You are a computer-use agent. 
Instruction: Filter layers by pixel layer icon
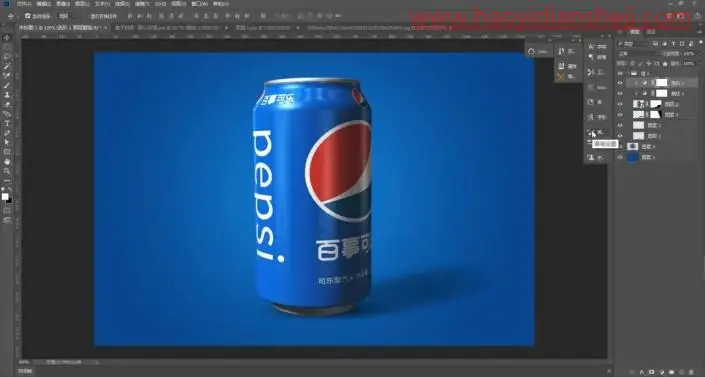(x=656, y=44)
